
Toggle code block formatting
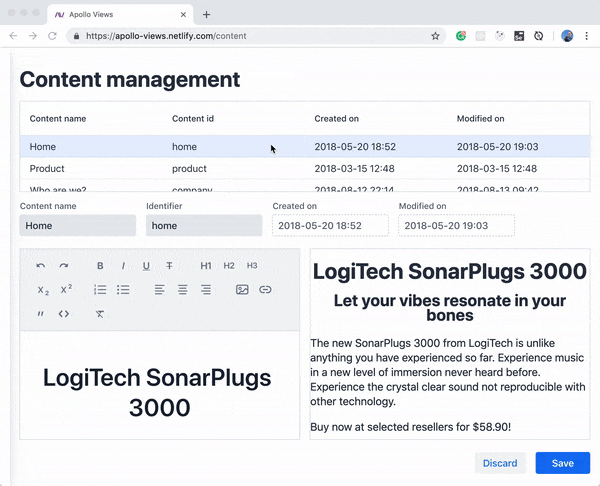64,314
